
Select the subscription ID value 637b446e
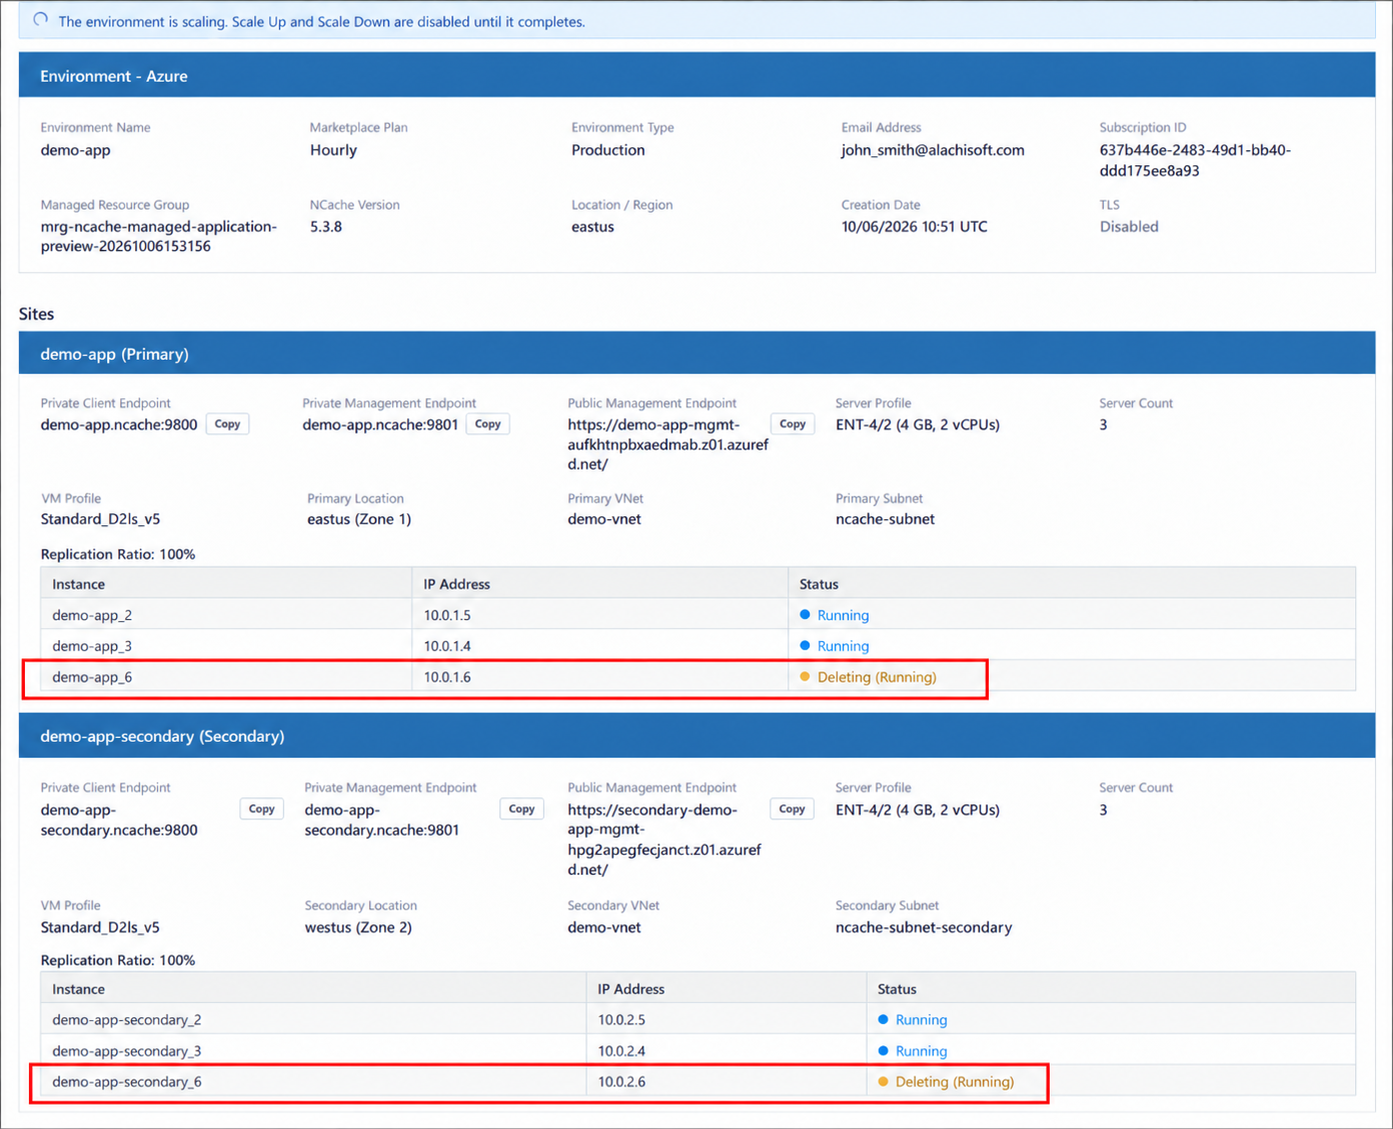click(x=1195, y=160)
